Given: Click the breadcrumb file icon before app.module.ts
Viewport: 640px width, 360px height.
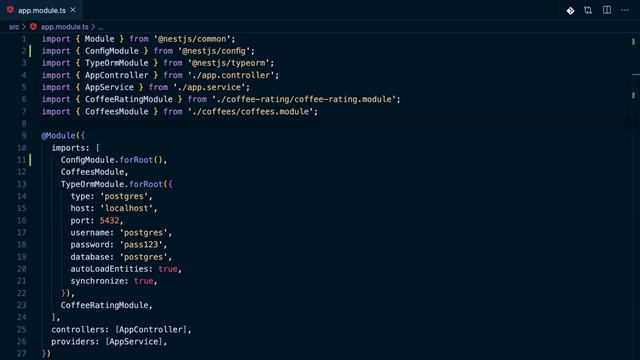Looking at the screenshot, I should tap(33, 27).
